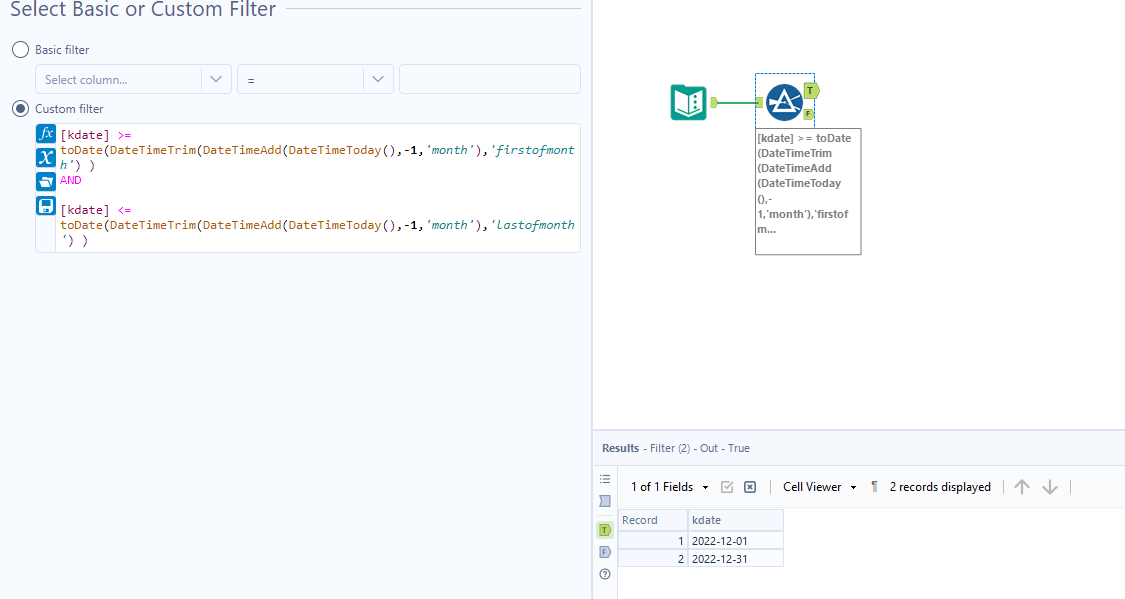Open the '=' operator dropdown

coord(315,79)
